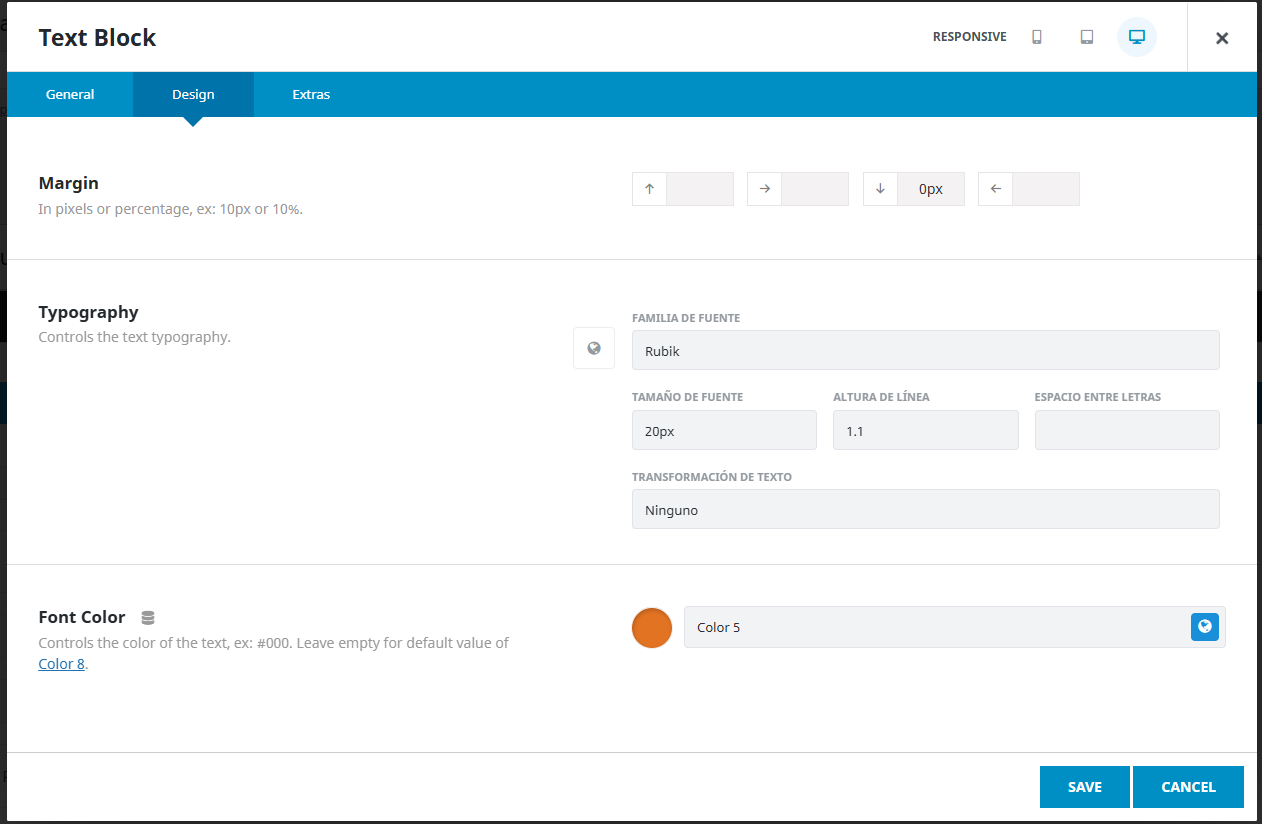
Task: Click the Margin section heading
Action: point(68,183)
